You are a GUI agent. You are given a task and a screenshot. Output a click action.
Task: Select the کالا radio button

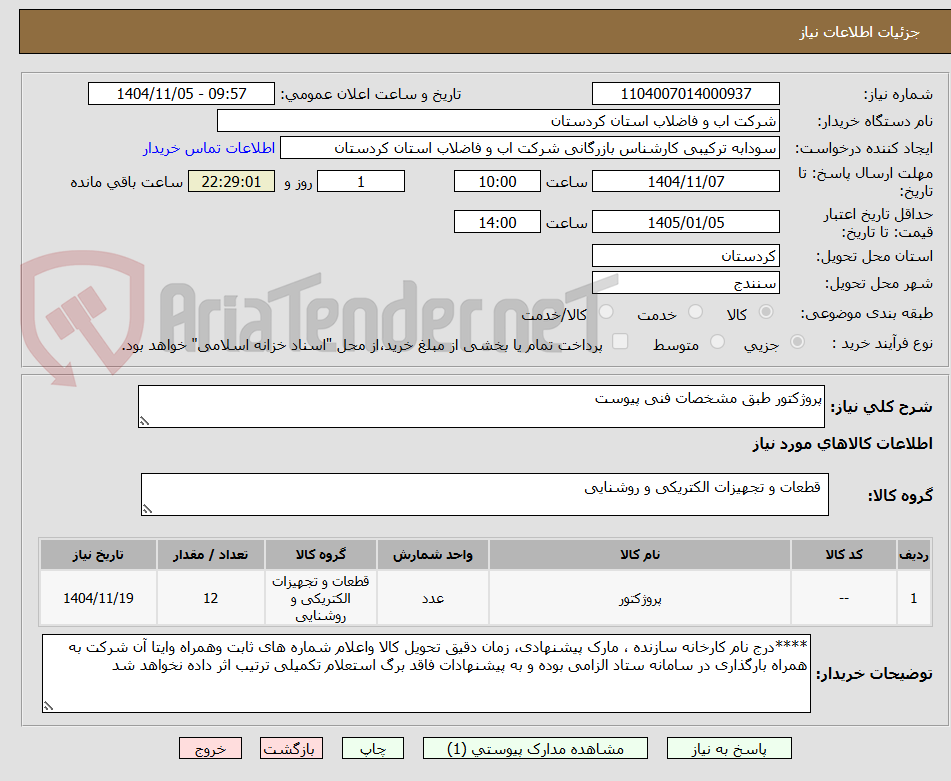[766, 312]
